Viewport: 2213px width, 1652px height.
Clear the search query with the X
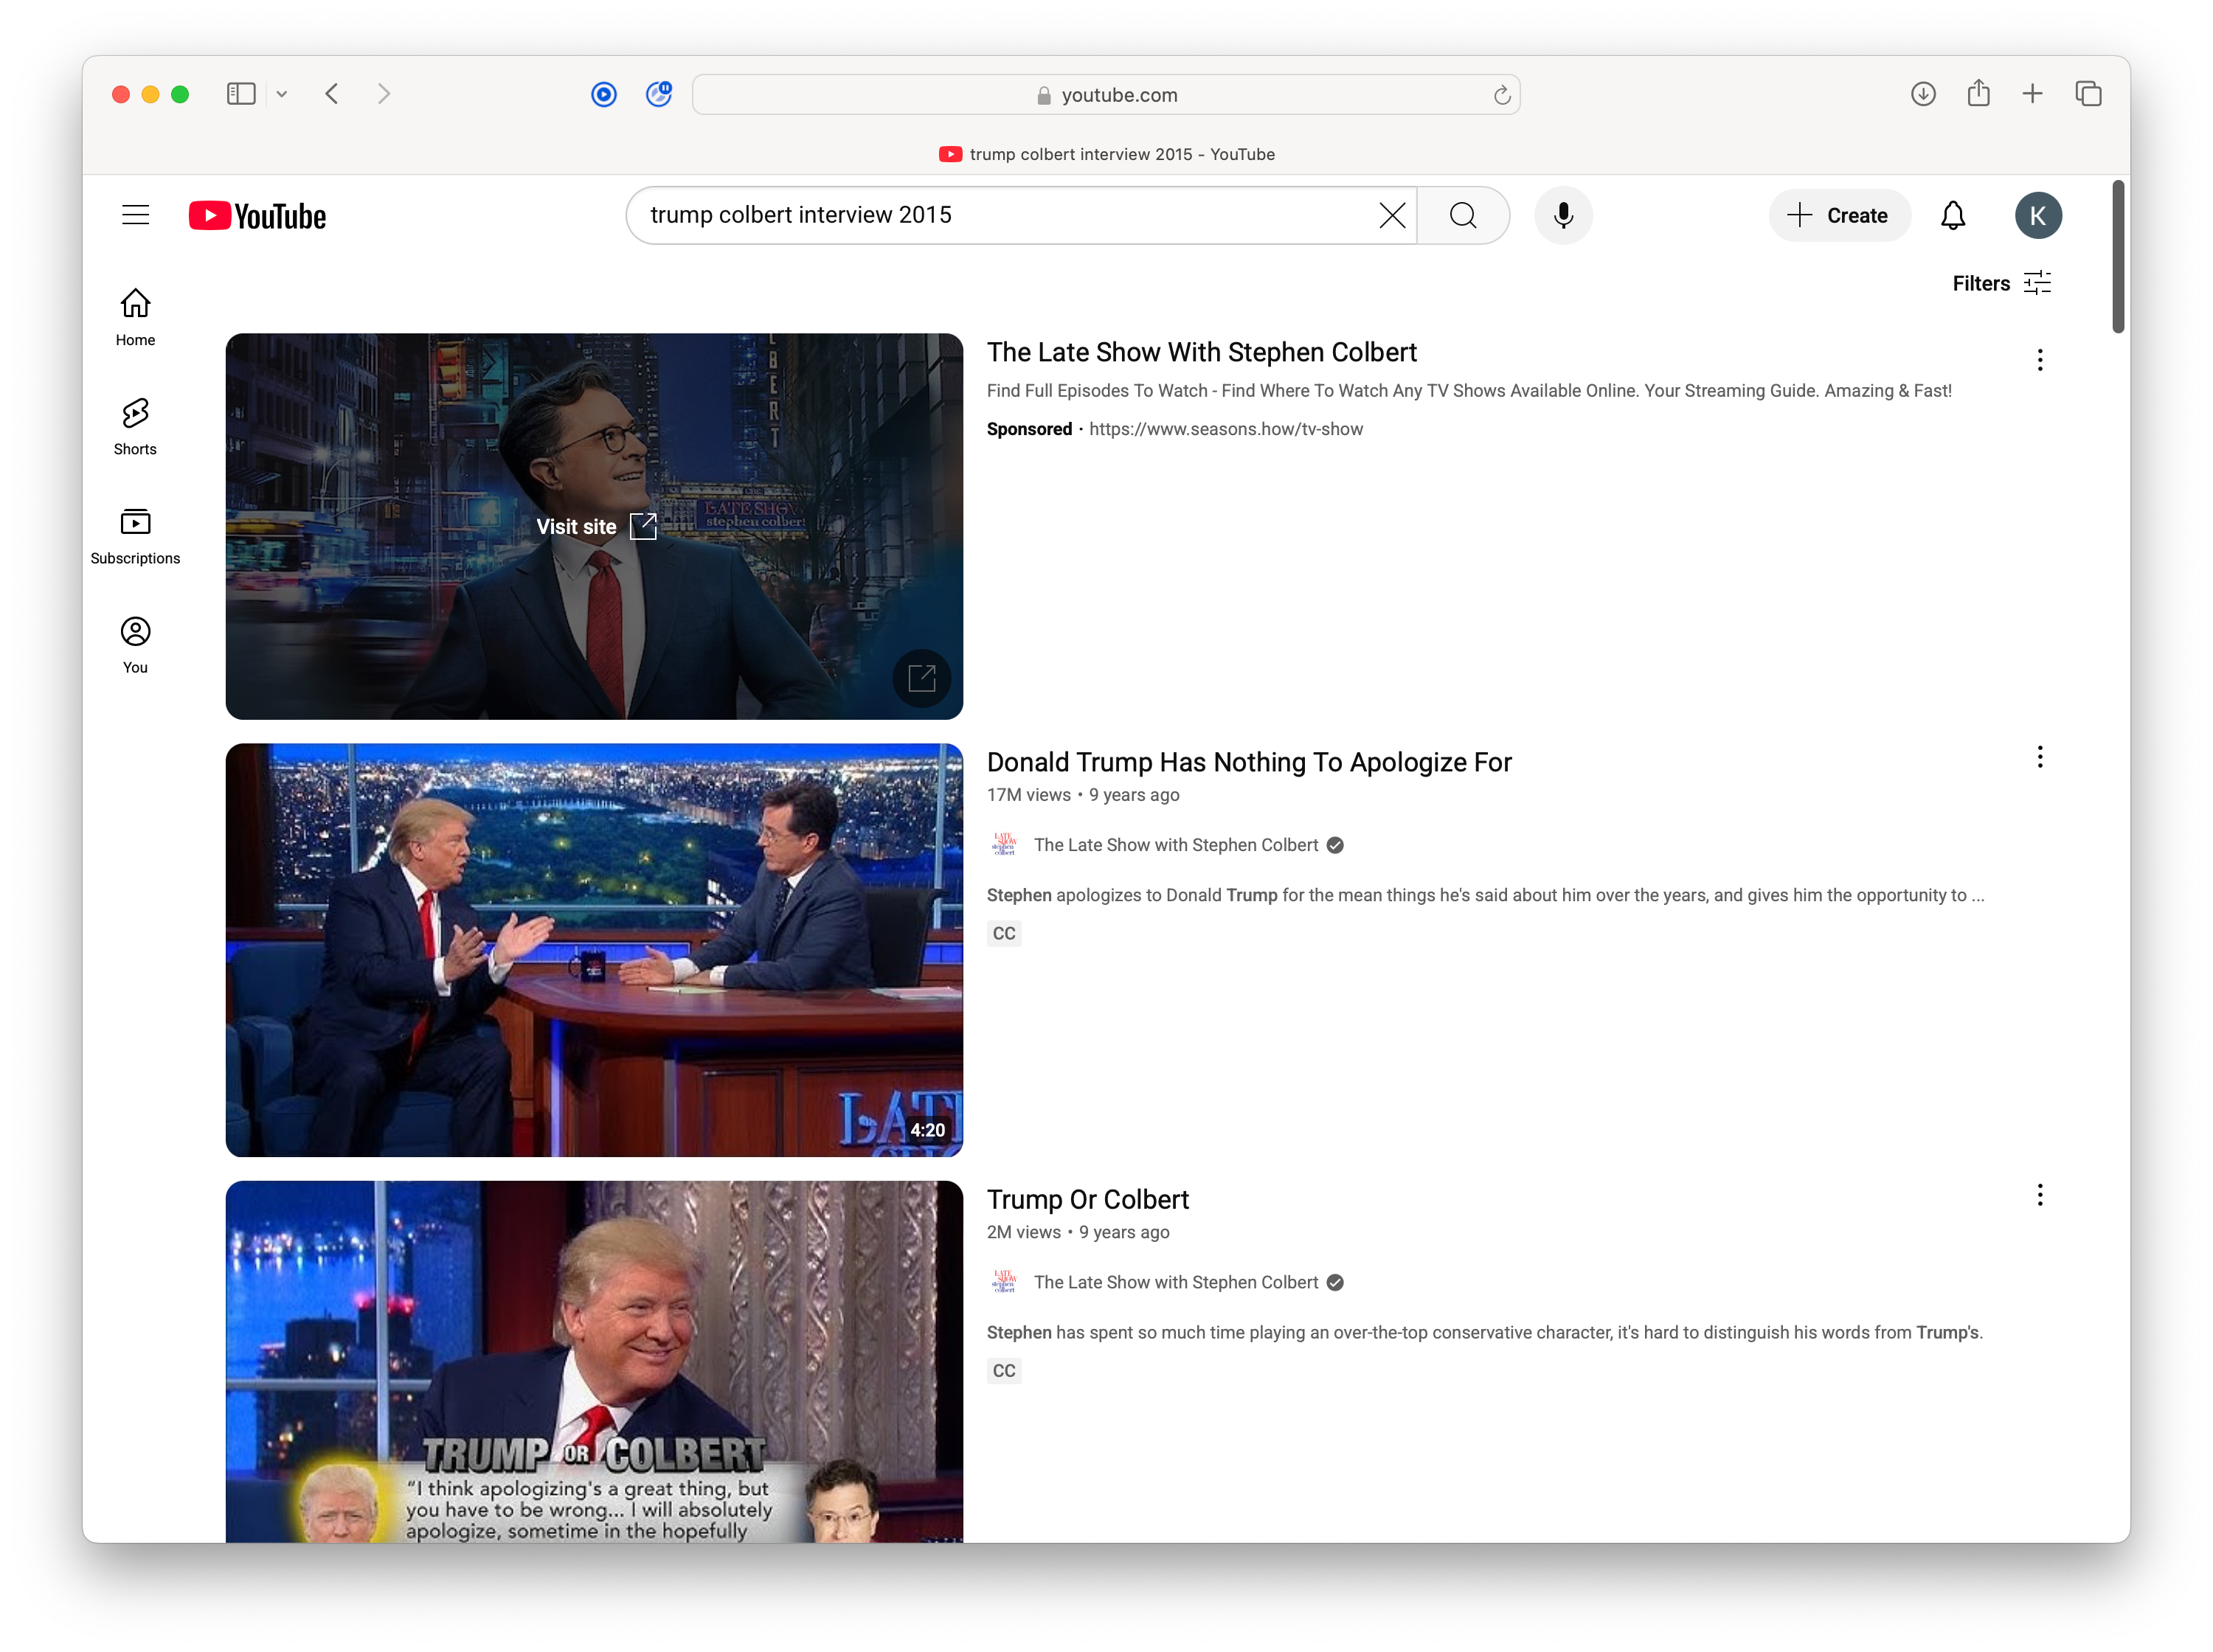click(1391, 215)
